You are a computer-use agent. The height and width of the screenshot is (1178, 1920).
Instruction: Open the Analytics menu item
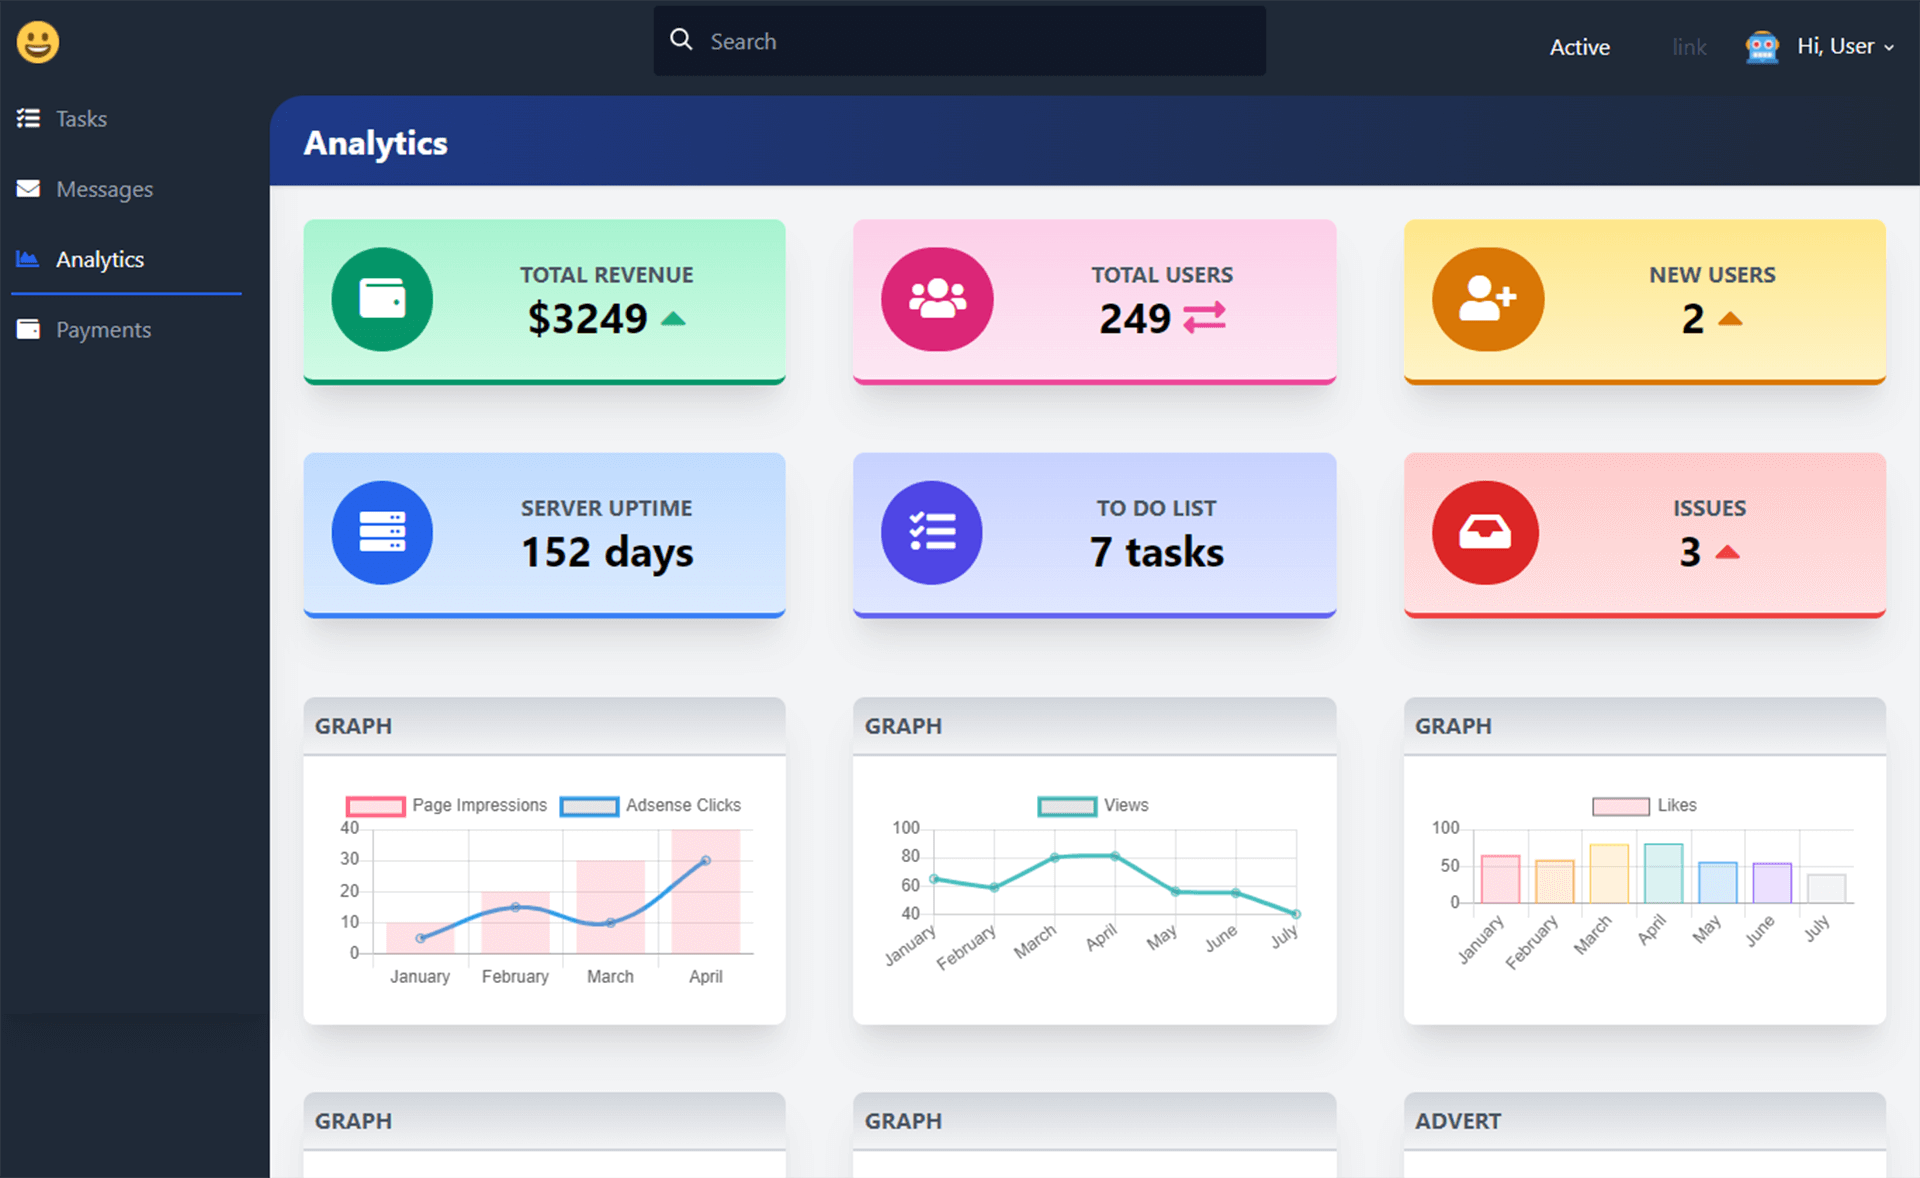pos(100,258)
